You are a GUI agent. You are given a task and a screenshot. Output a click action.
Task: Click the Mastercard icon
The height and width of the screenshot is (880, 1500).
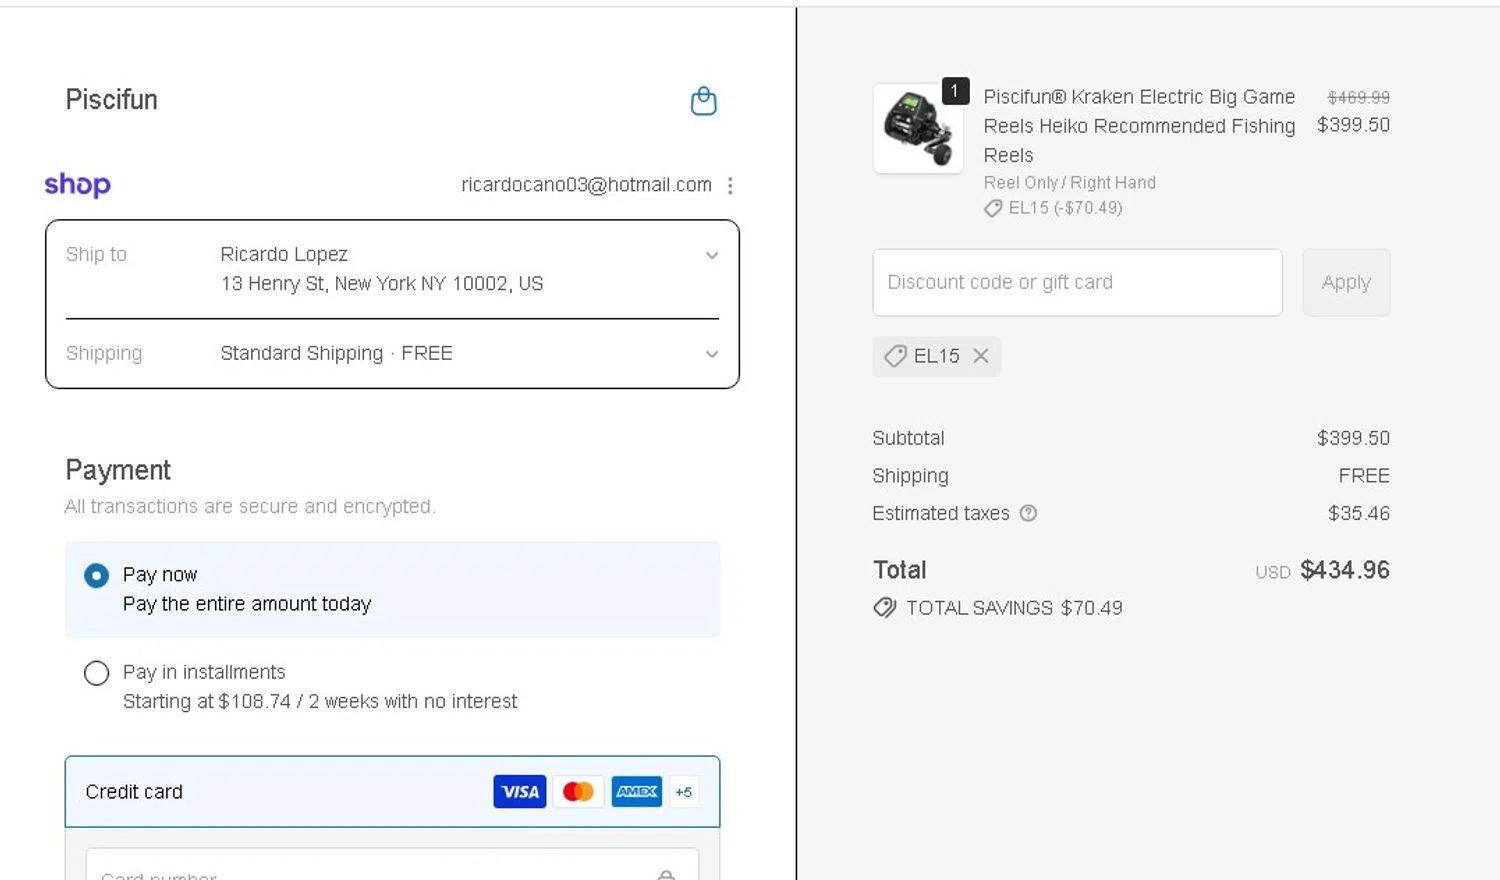[x=578, y=792]
